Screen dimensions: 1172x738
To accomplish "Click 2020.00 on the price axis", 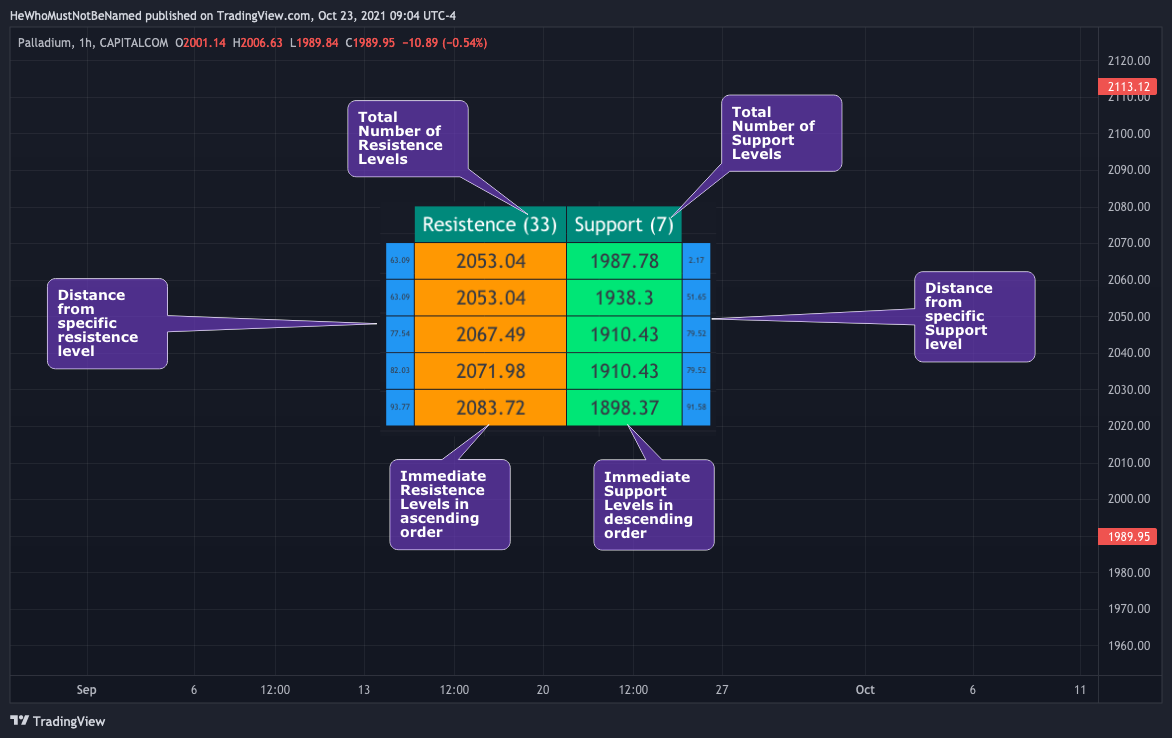I will point(1129,425).
